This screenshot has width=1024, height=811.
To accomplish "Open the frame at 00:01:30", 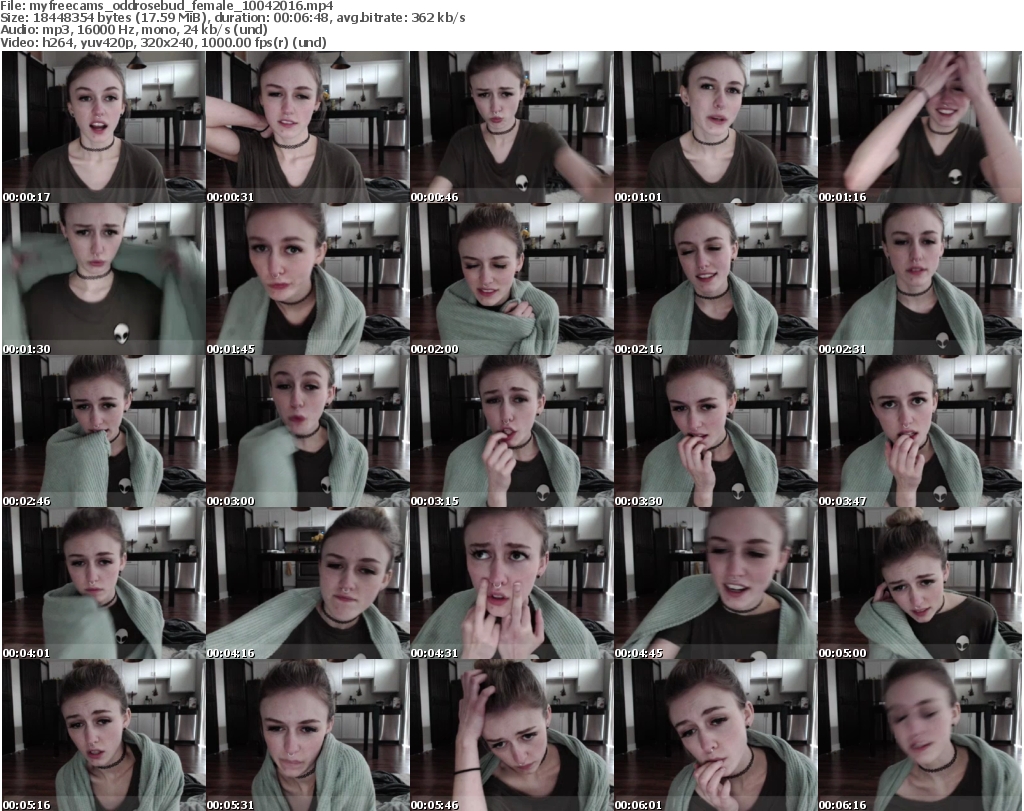I will (x=103, y=280).
